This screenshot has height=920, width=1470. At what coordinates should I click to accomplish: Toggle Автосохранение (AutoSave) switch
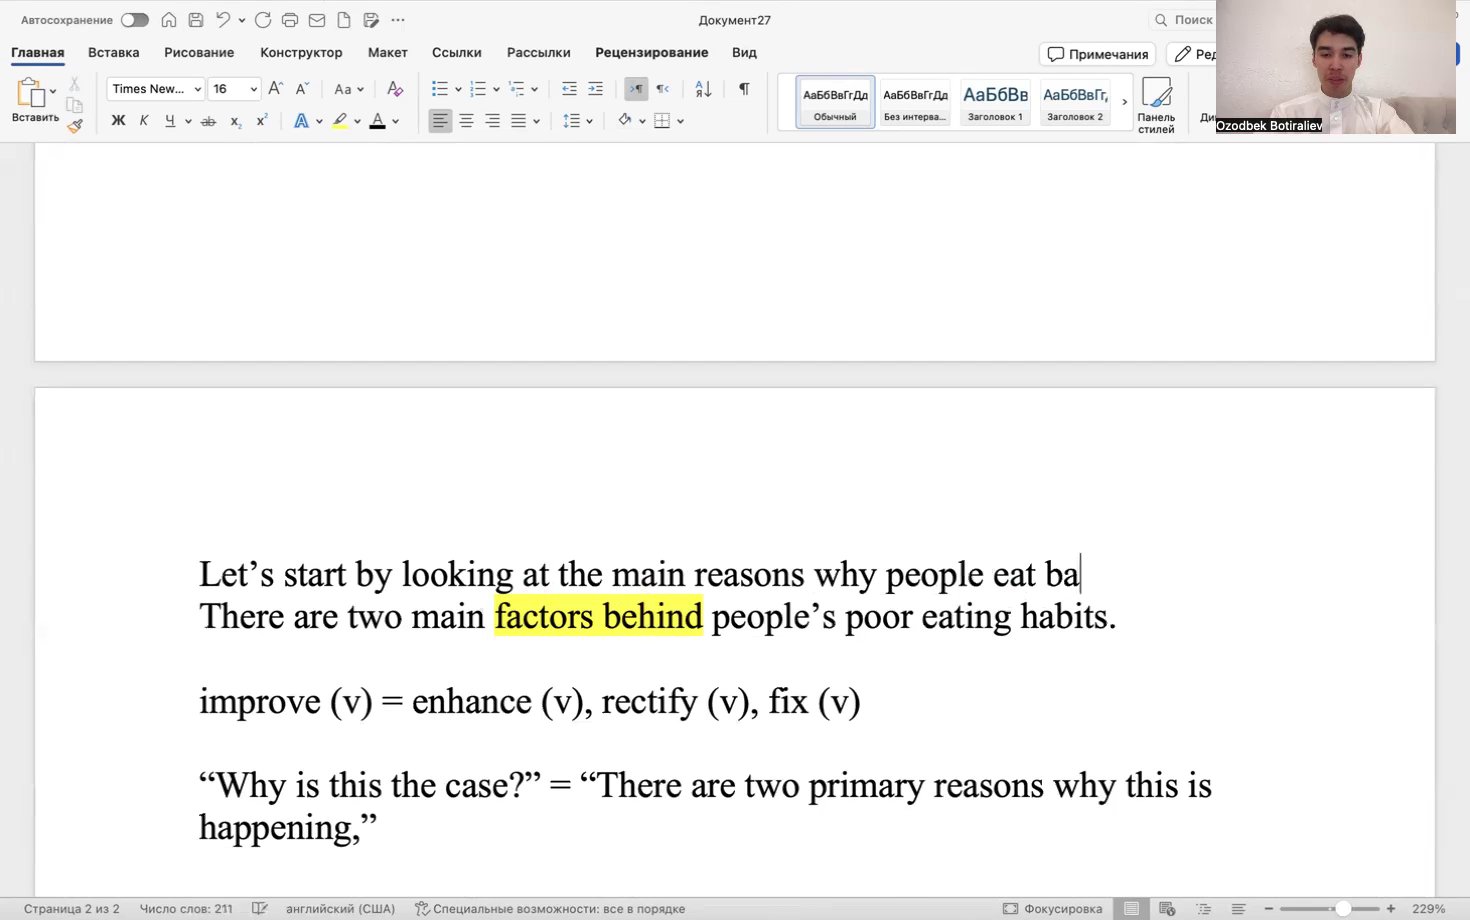(134, 19)
